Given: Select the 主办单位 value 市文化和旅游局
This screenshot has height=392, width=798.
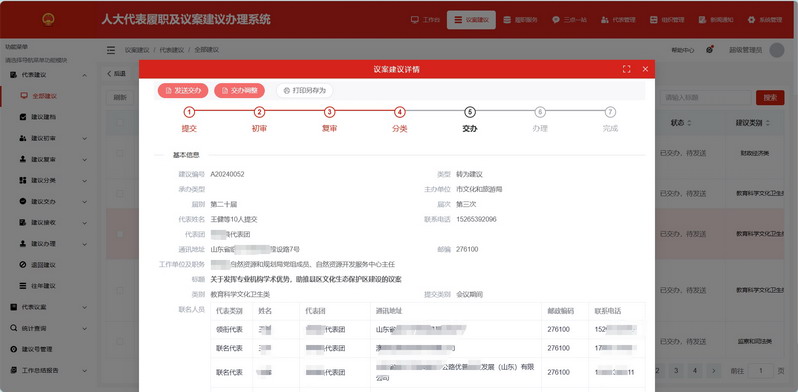Looking at the screenshot, I should 479,189.
